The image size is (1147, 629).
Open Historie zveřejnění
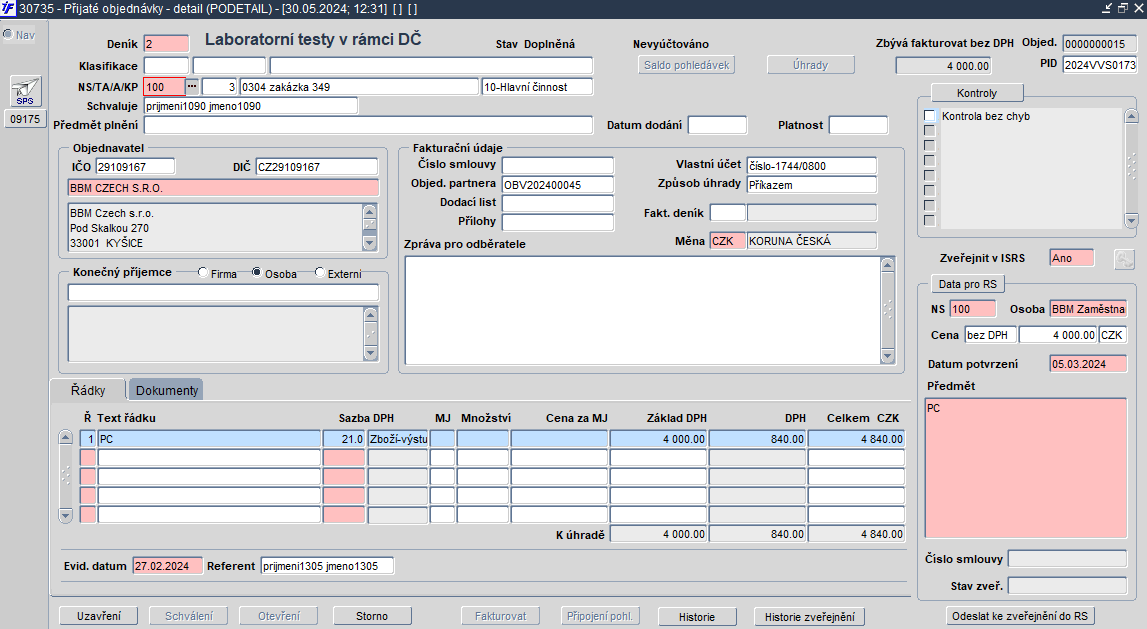coord(809,617)
